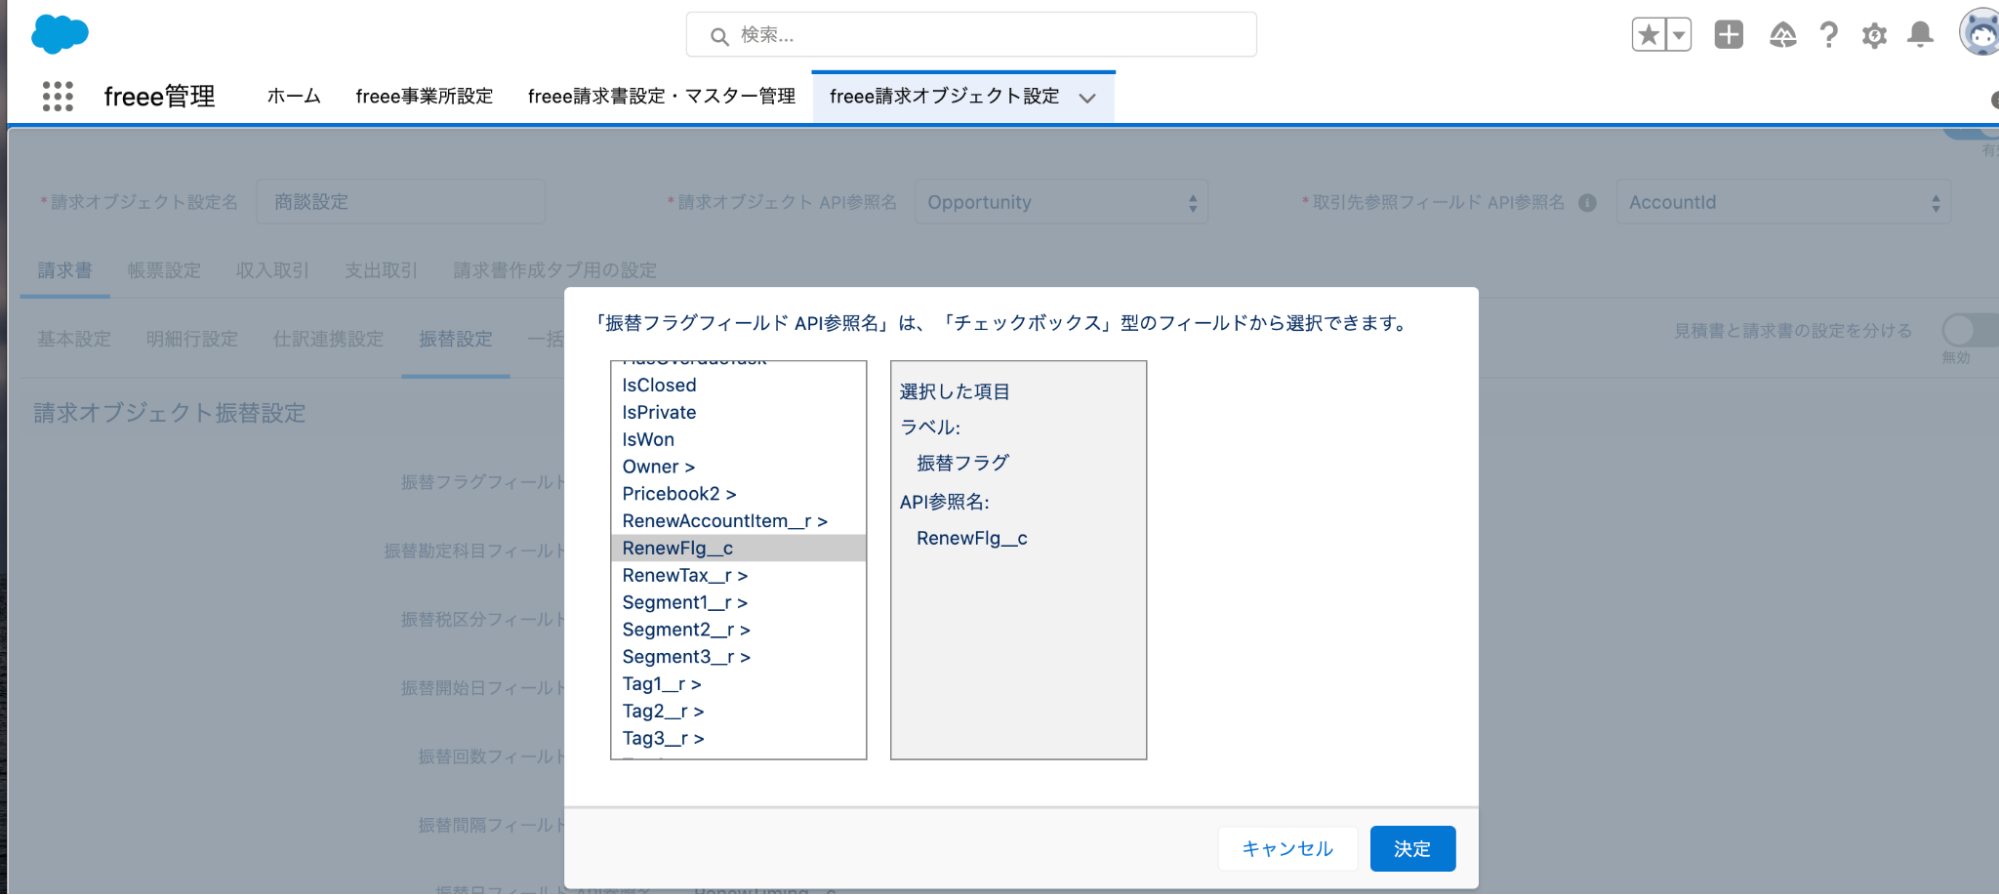Click the 請求オブジェクト設定名 input field
Screen dimensions: 1999x895
(x=401, y=202)
